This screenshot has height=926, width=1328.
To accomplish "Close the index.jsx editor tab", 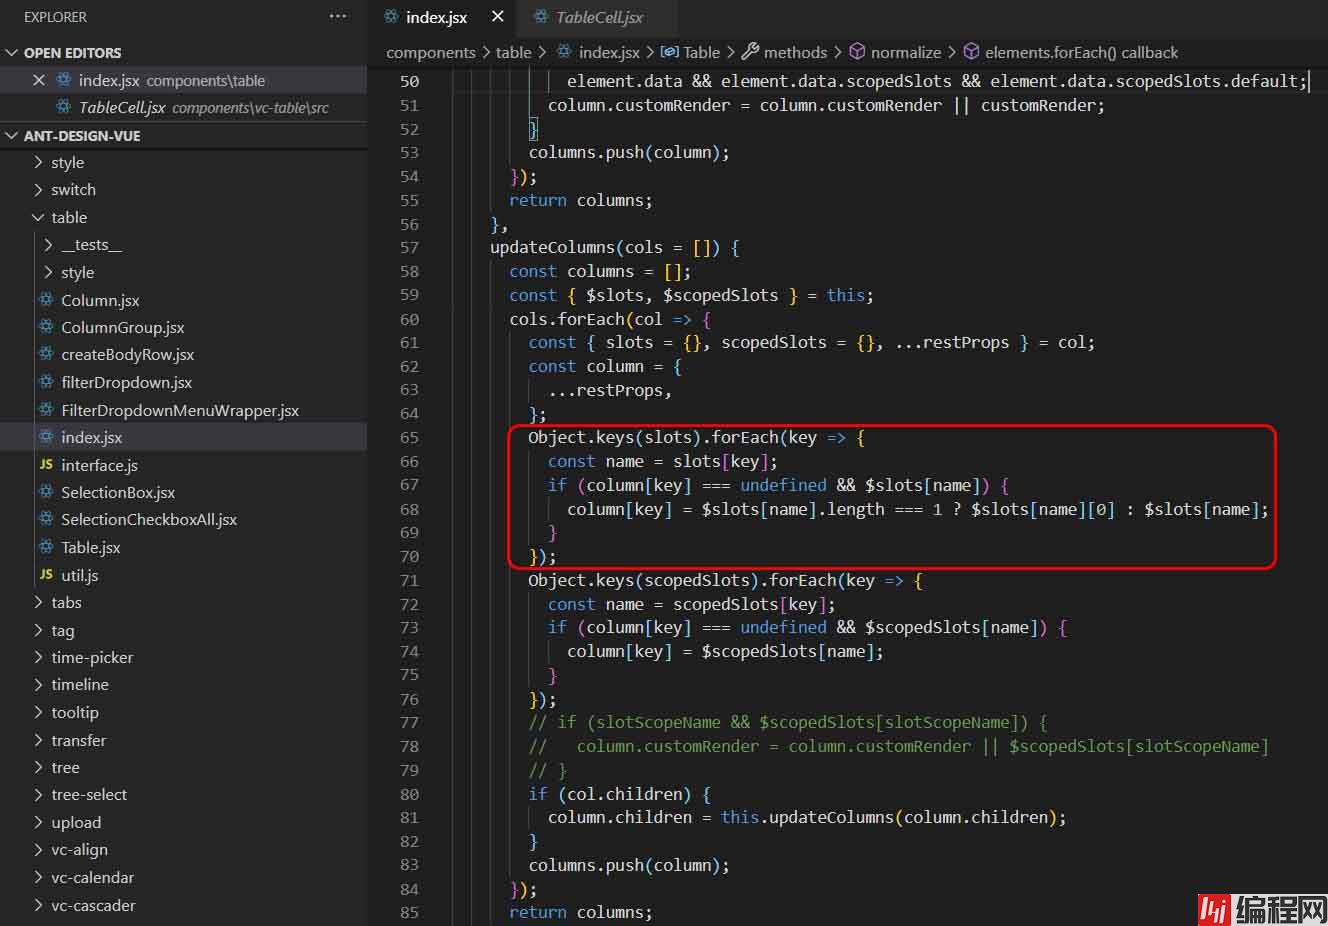I will coord(497,17).
